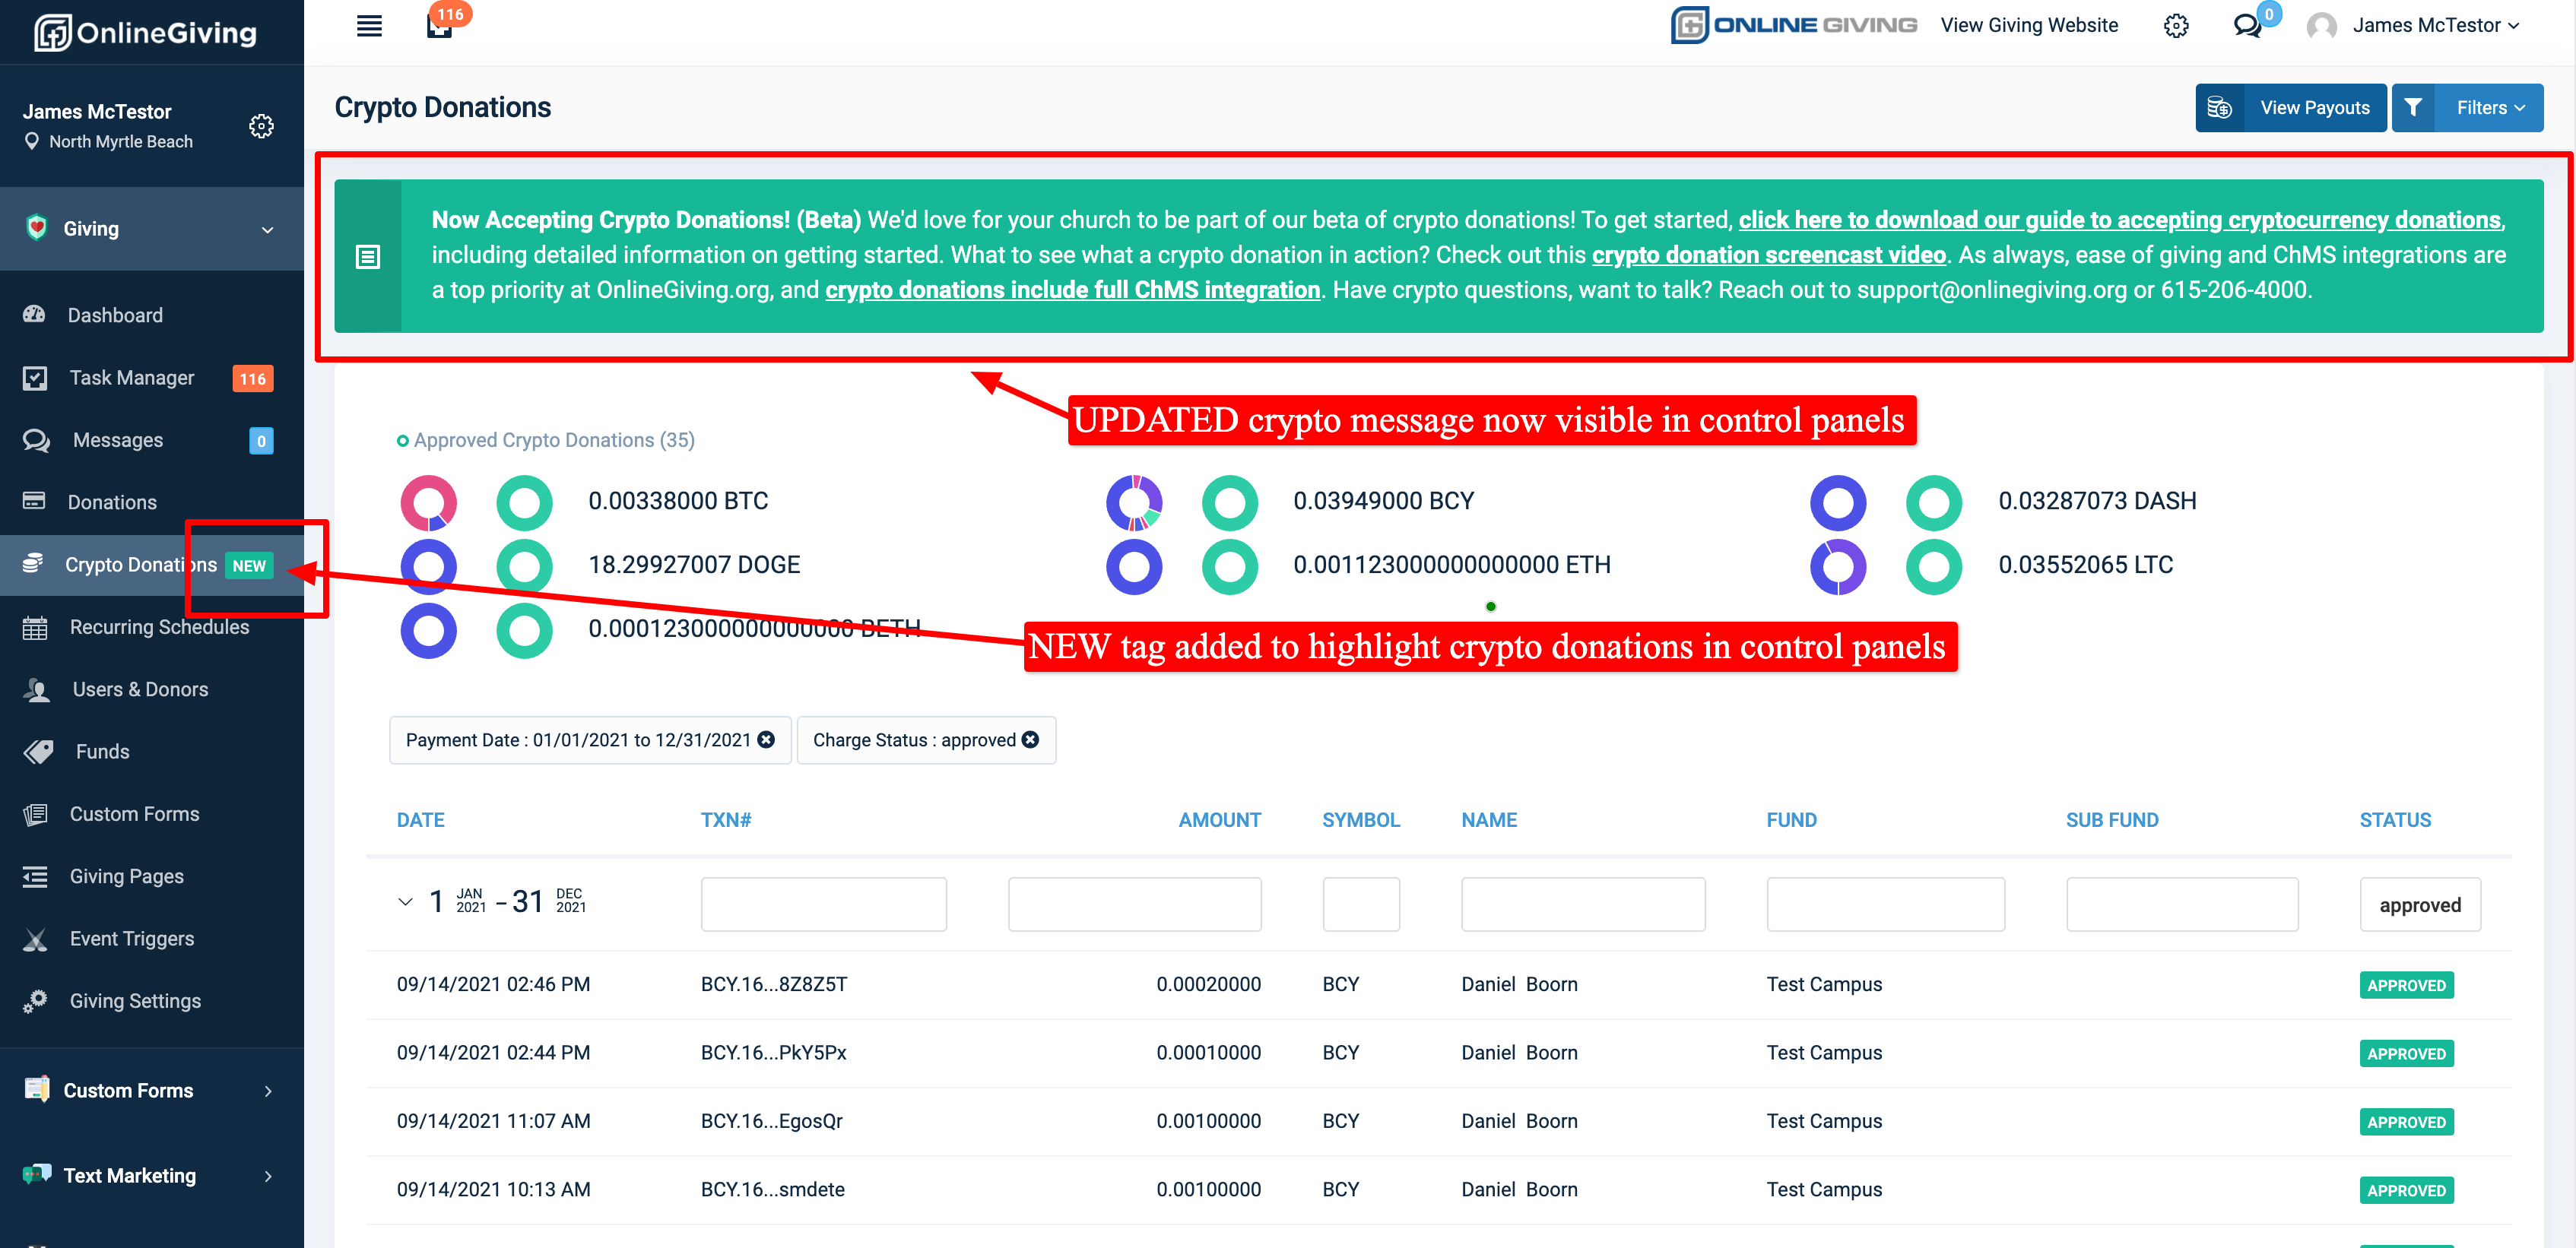Open sidebar profile settings gear
Viewport: 2576px width, 1248px height.
261,126
